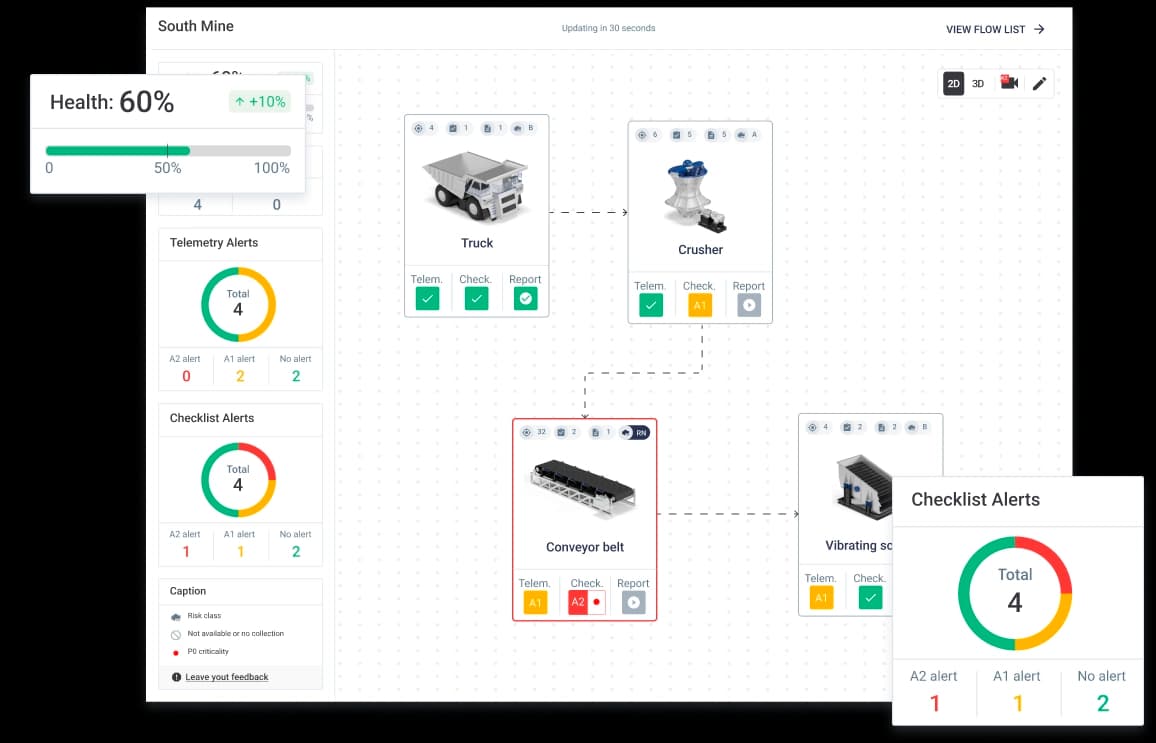Screen dimensions: 1156x743
Task: Click Truck's Report verified badge icon
Action: [x=525, y=298]
